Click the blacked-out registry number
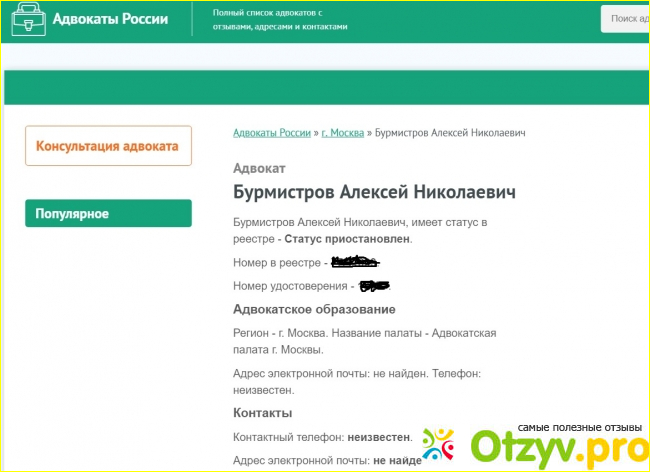Screen dimensions: 650x472 tap(355, 262)
